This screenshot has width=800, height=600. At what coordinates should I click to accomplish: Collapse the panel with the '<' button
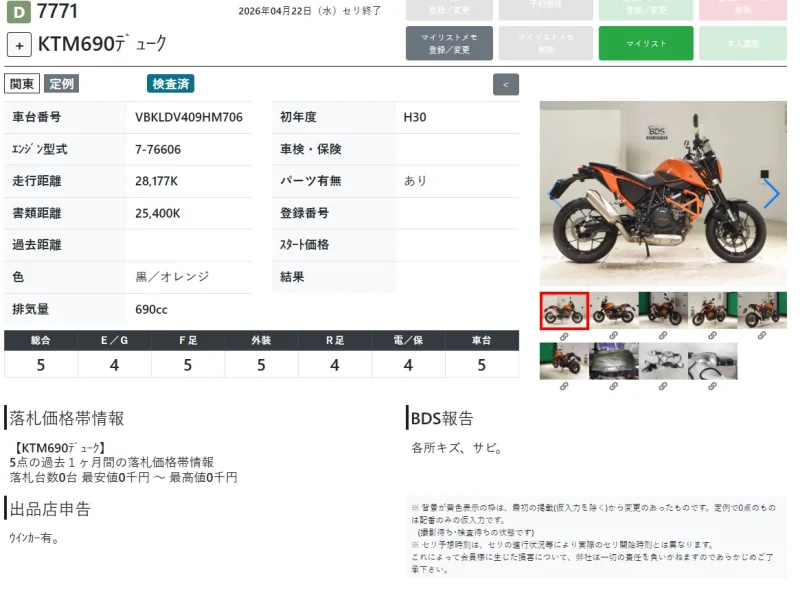[x=506, y=85]
